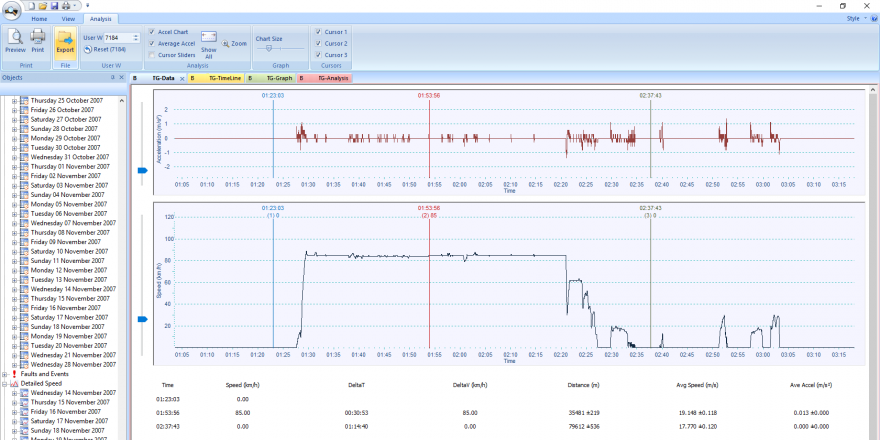Uncheck the Accel Chart checkbox

tap(151, 32)
